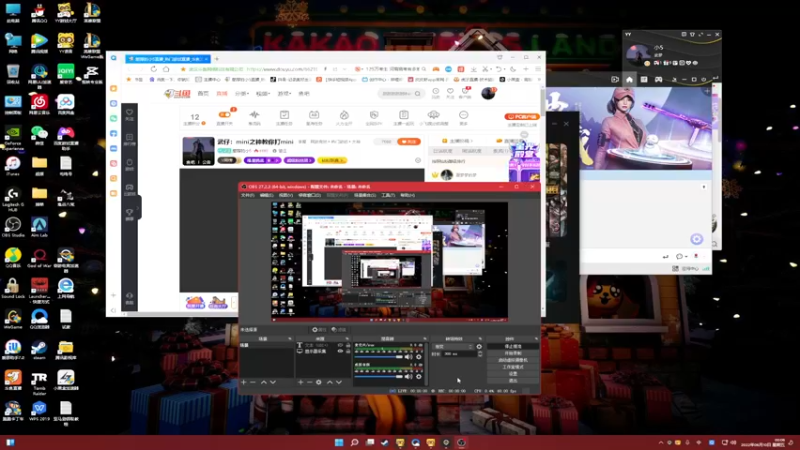Select 直播 tab in Douyu navigation
The height and width of the screenshot is (450, 800).
(x=222, y=94)
